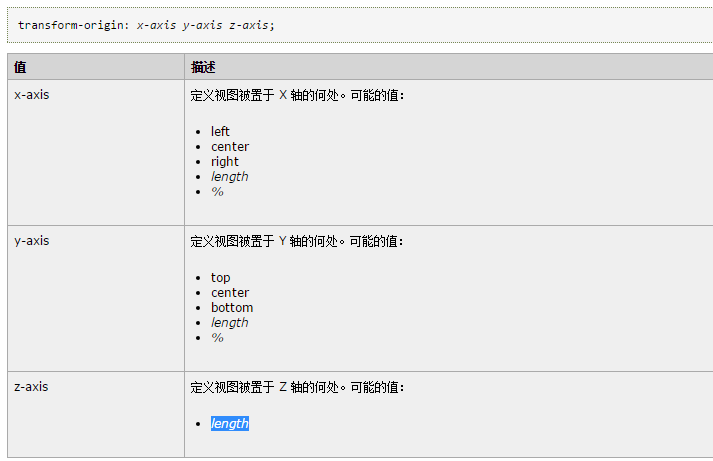The height and width of the screenshot is (461, 713).
Task: Click the highlighted 'length' in z-axis row
Action: click(229, 423)
